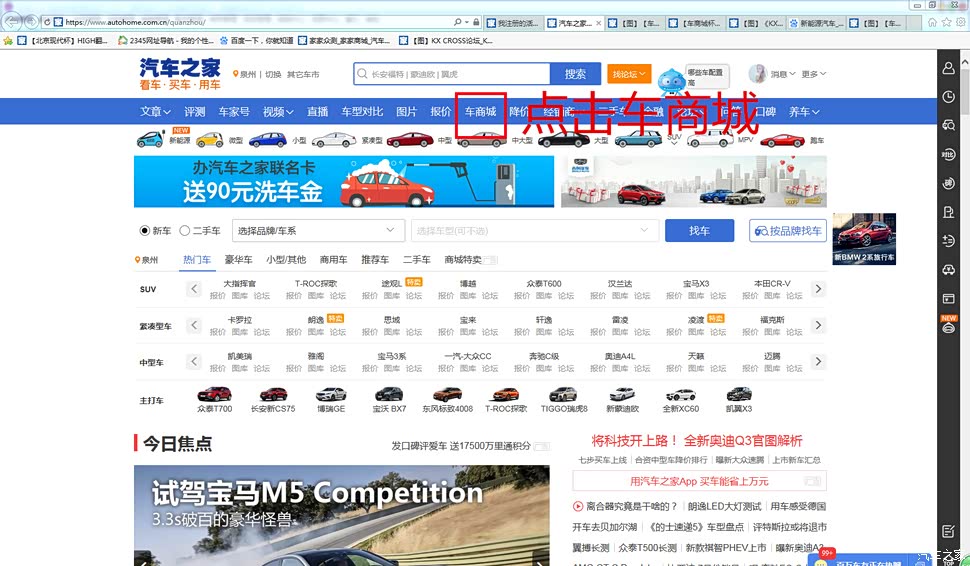970x566 pixels.
Task: Click the blue mascot robot icon
Action: click(671, 80)
